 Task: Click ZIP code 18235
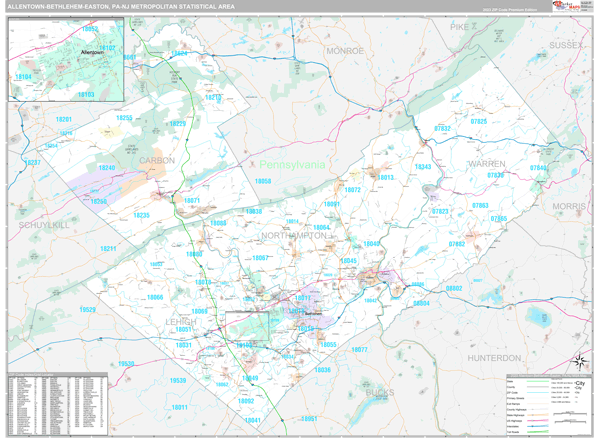coord(141,215)
